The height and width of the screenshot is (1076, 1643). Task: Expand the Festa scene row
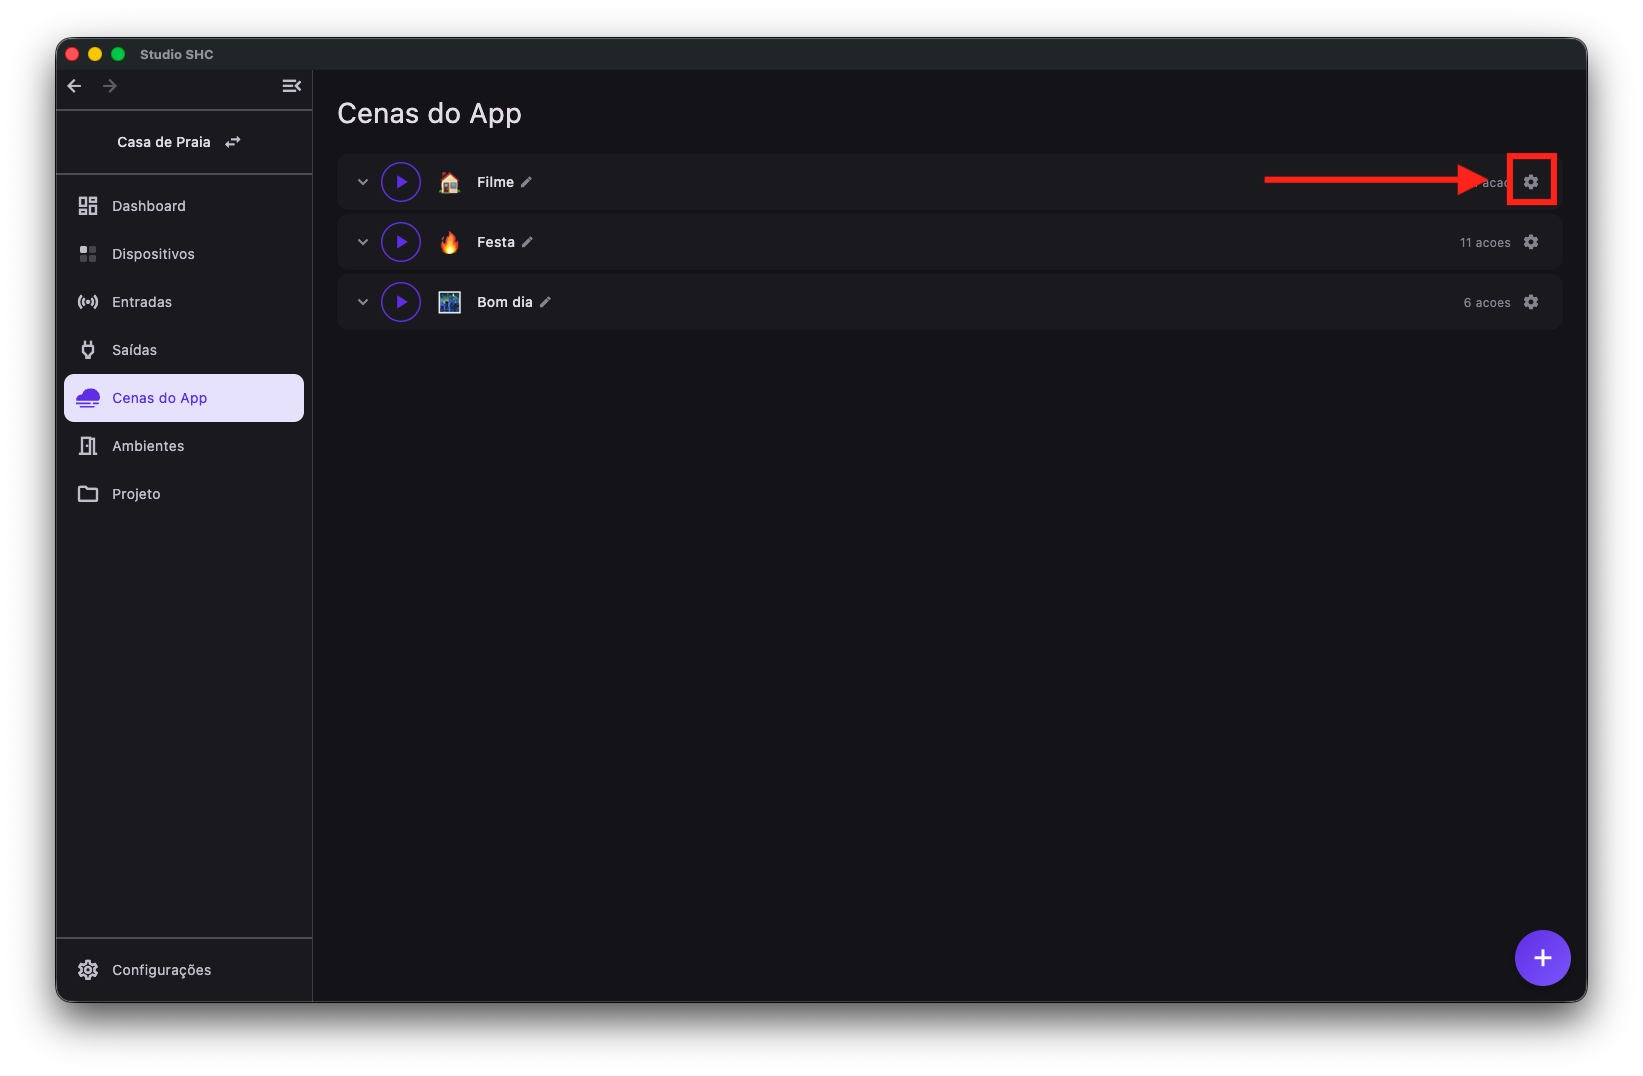point(363,242)
